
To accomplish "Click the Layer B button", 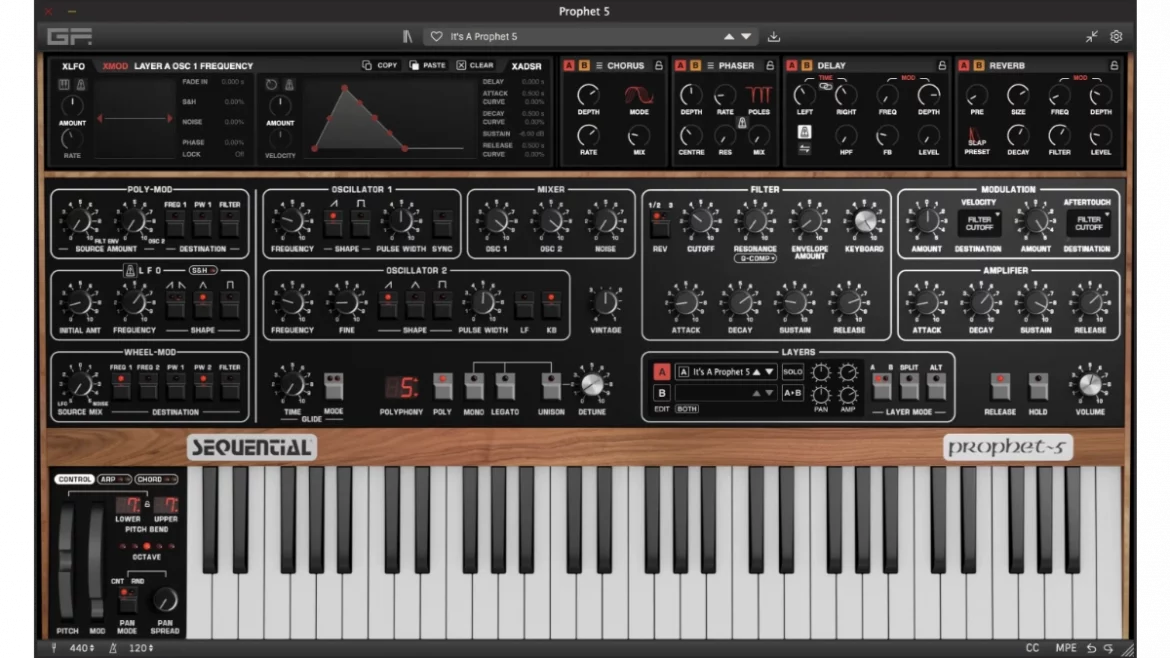I will coord(662,393).
